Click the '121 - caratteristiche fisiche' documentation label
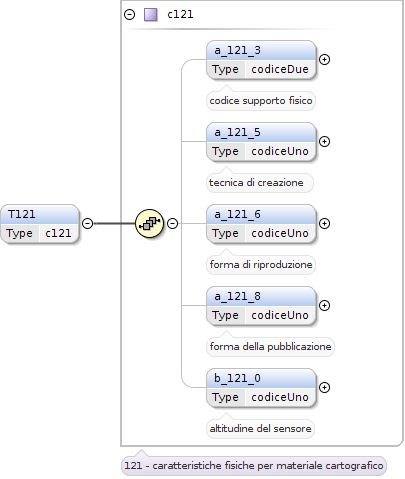The image size is (405, 479). click(x=254, y=465)
